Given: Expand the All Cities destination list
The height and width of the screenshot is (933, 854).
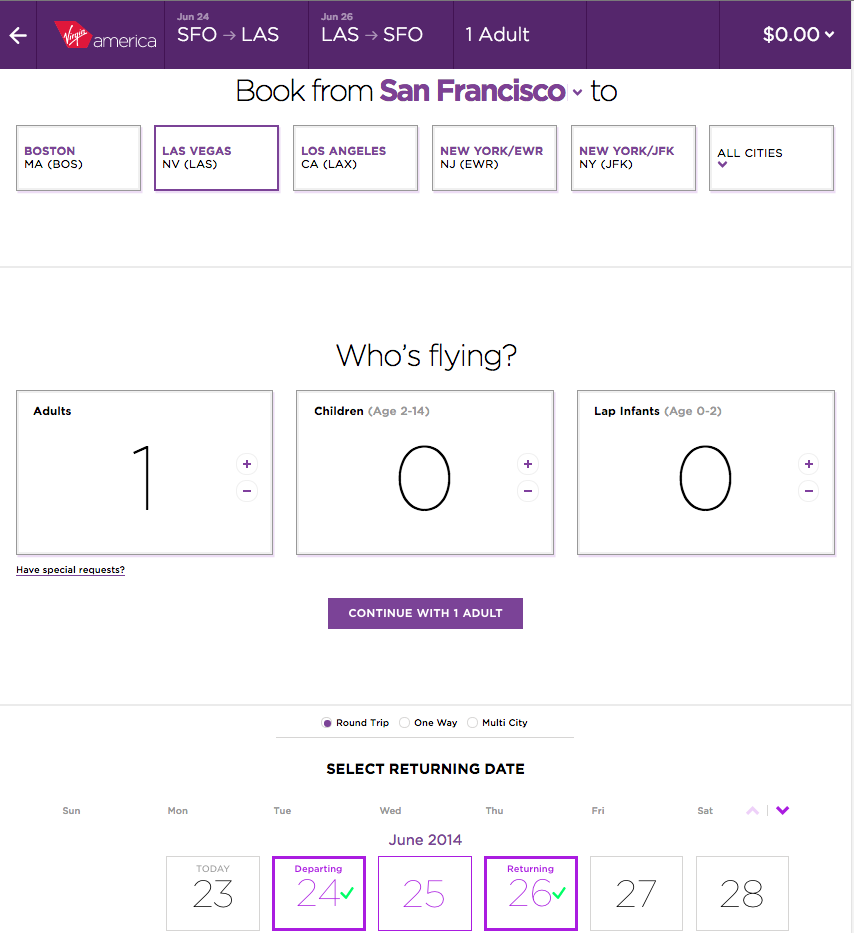Looking at the screenshot, I should click(x=772, y=158).
